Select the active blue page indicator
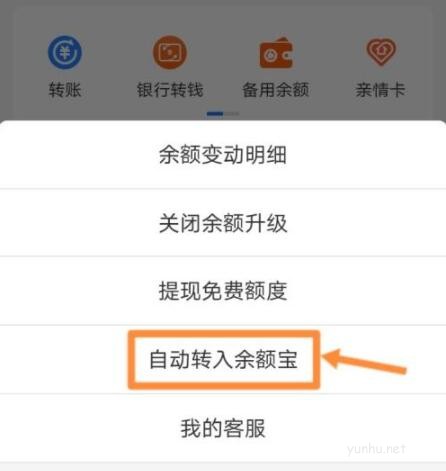The width and height of the screenshot is (446, 471). coord(215,114)
